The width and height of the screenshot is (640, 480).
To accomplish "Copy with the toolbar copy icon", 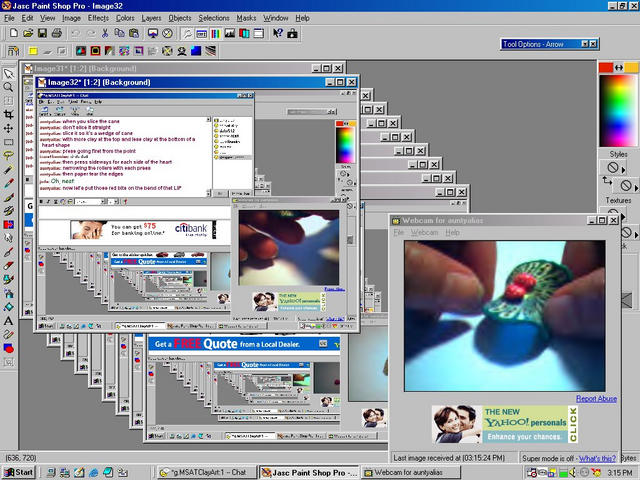I will click(x=119, y=33).
